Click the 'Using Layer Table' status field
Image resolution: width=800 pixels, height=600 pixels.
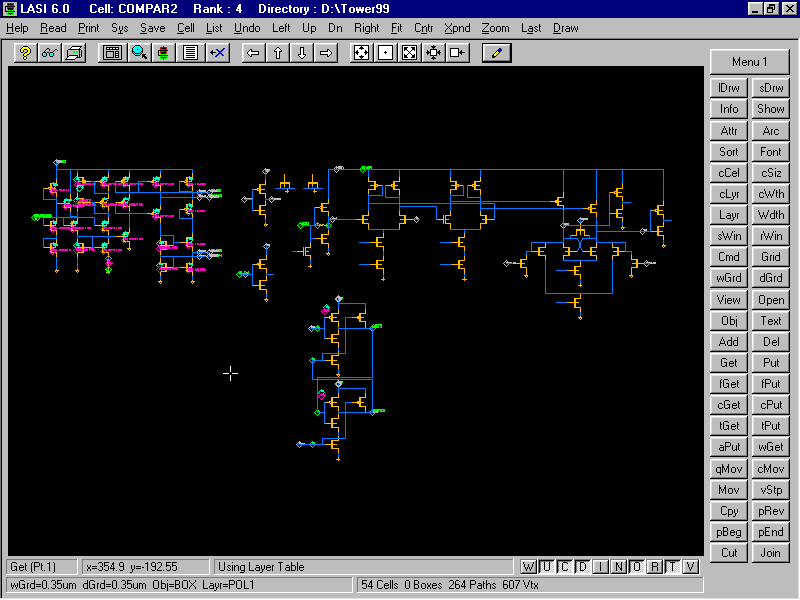(x=363, y=567)
